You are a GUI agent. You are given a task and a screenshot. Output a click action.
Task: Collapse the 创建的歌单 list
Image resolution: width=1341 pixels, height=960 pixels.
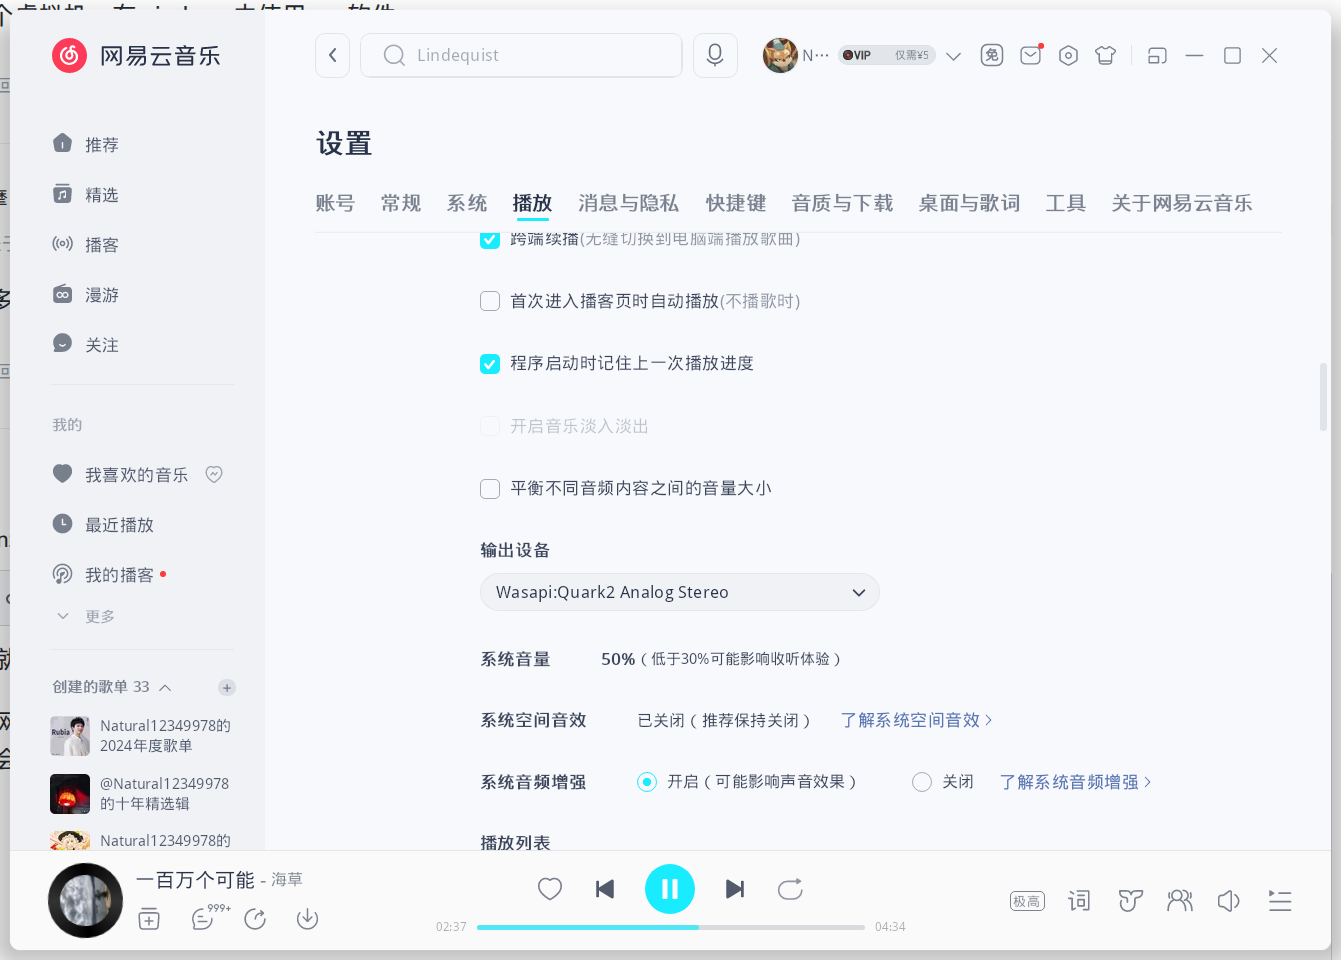click(165, 687)
